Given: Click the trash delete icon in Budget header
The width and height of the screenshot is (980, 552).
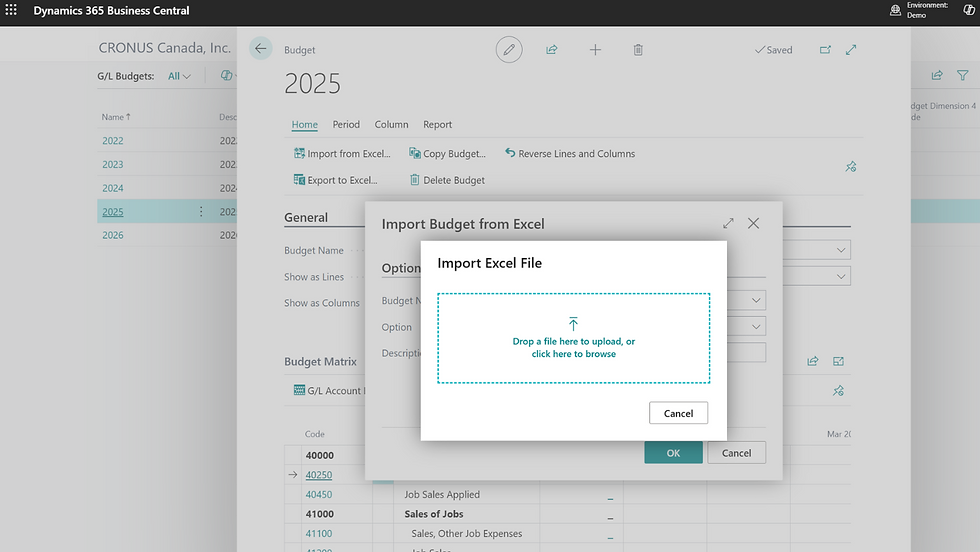Looking at the screenshot, I should (x=638, y=49).
